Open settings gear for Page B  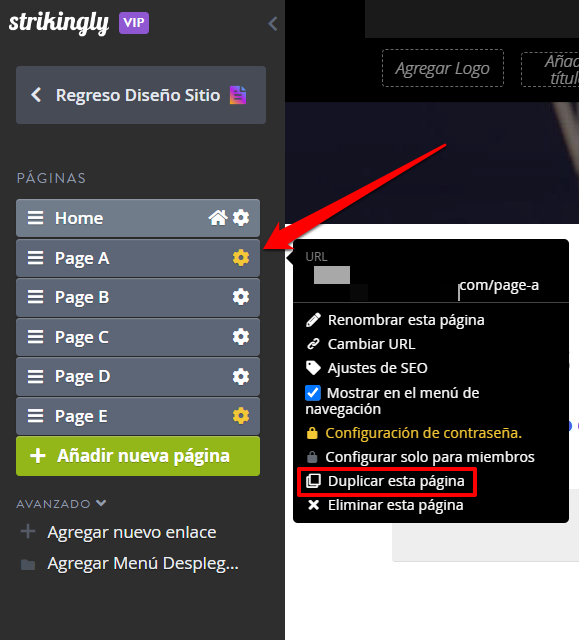point(241,297)
